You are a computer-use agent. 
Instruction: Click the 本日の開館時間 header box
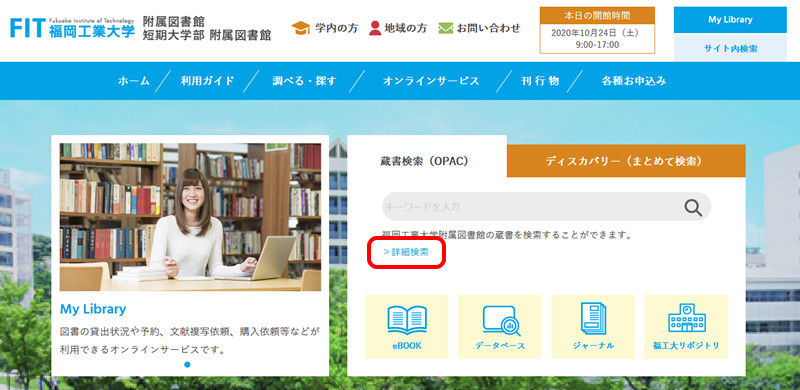tap(597, 15)
